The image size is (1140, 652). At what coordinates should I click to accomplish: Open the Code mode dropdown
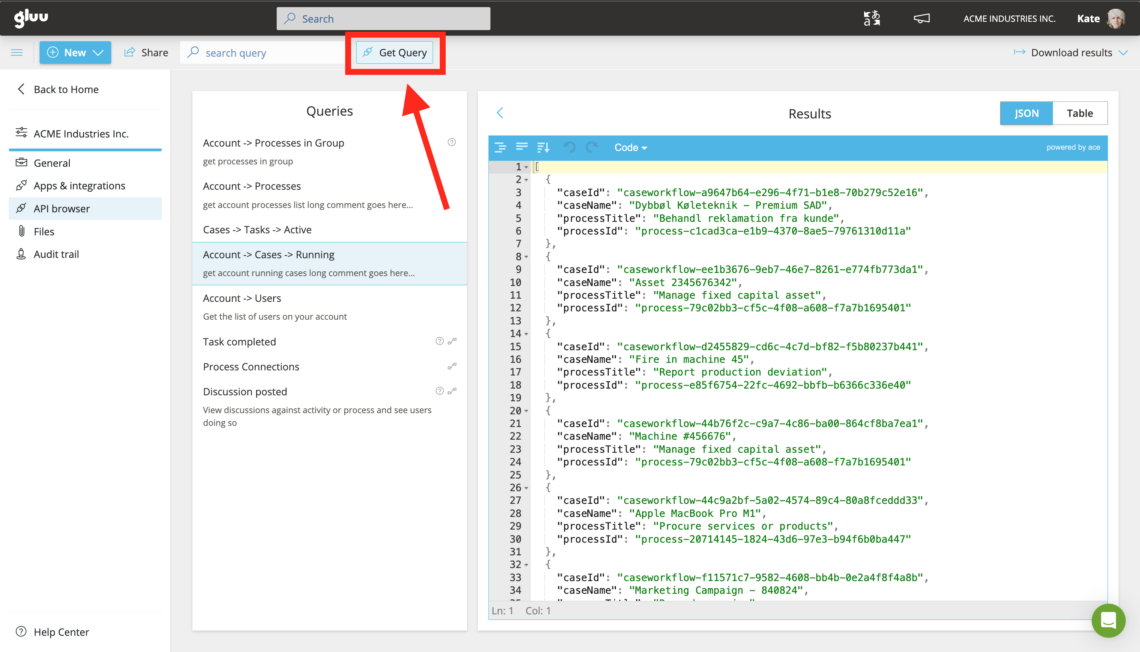coord(630,147)
